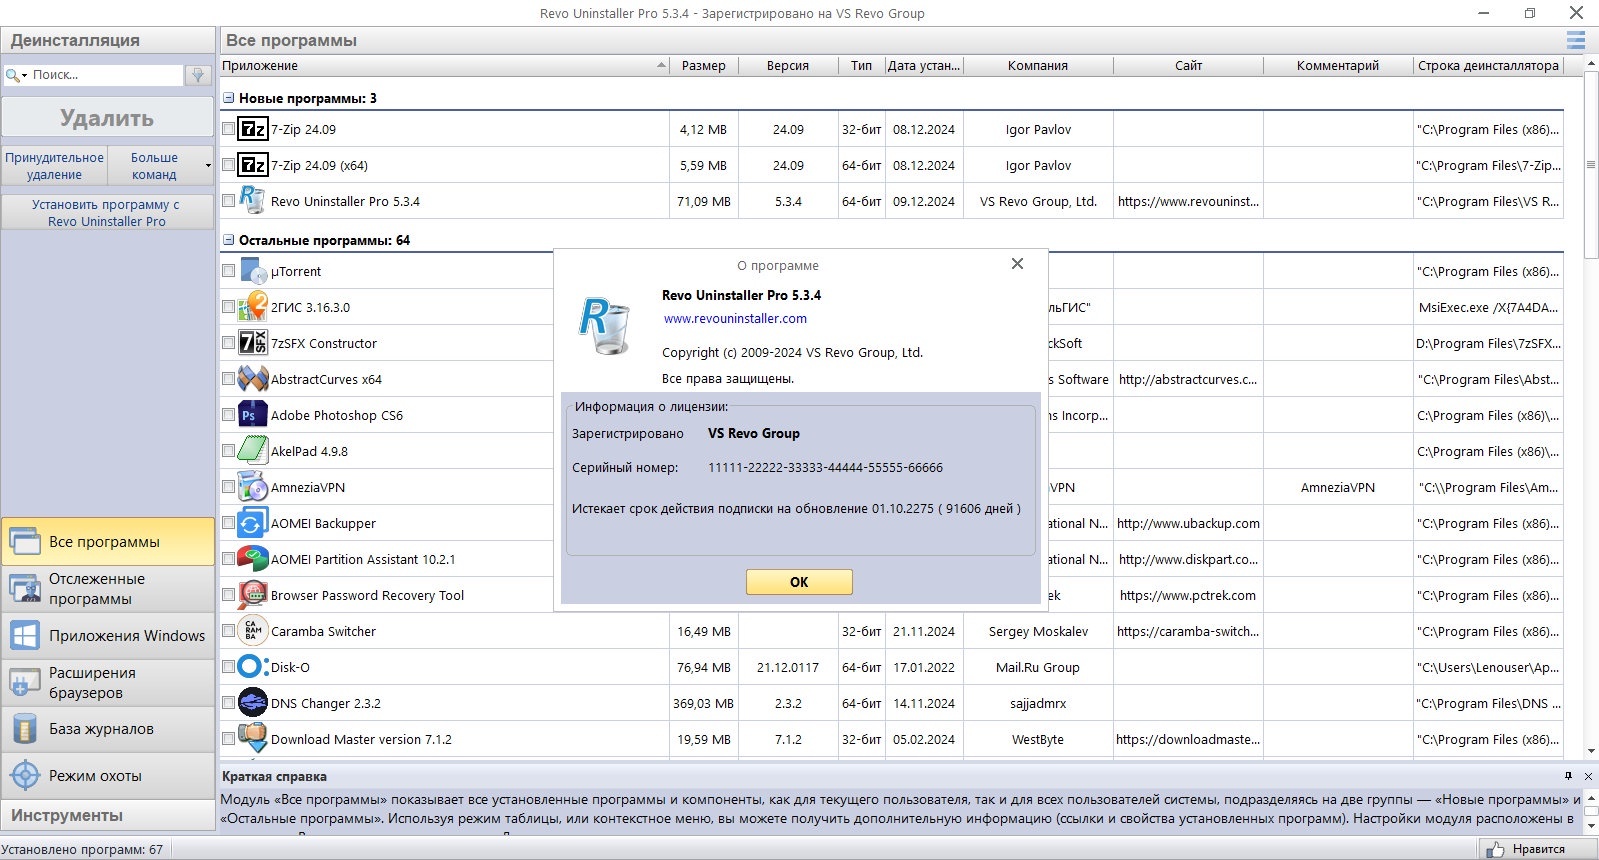The image size is (1599, 860).
Task: Open the search options magnifier dropdown
Action: coord(16,75)
